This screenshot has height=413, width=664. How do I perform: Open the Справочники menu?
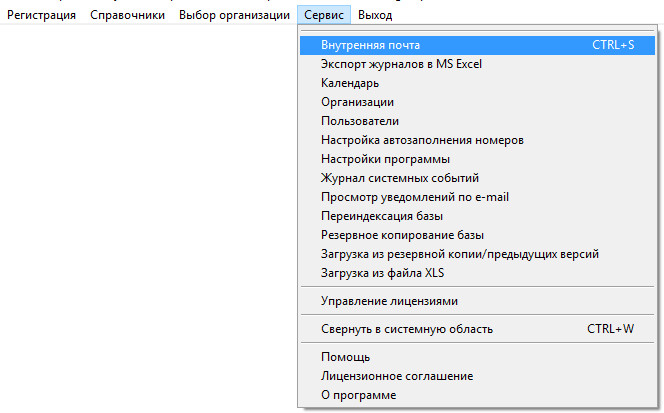127,16
